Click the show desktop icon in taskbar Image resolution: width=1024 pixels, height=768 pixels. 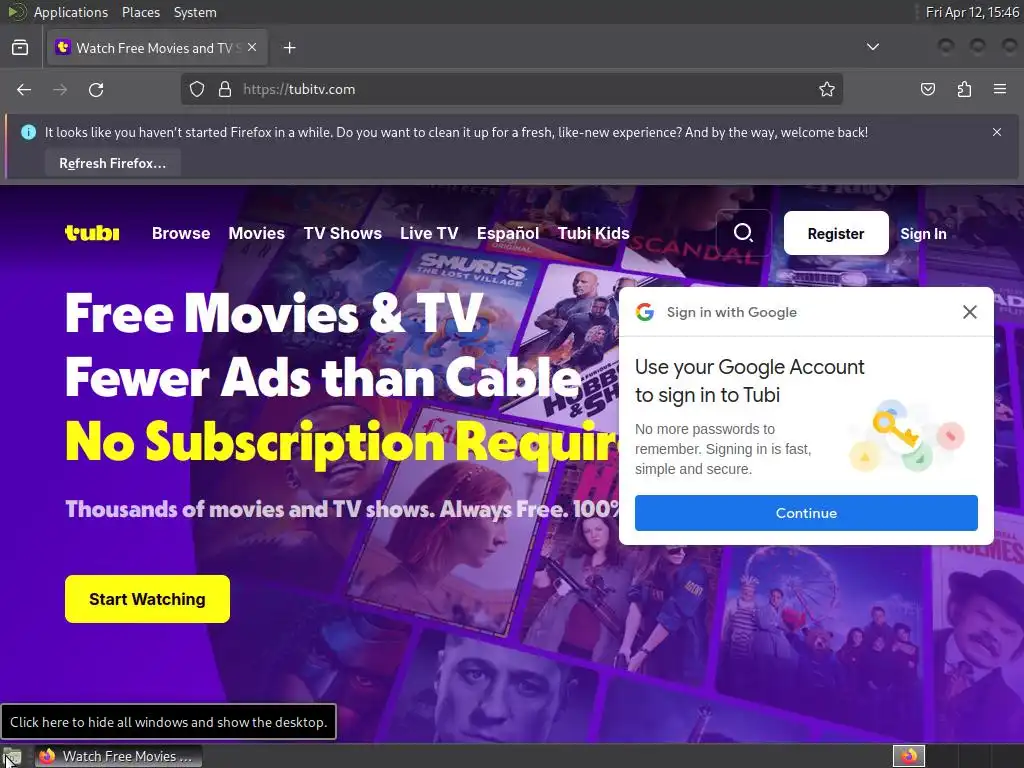point(12,757)
